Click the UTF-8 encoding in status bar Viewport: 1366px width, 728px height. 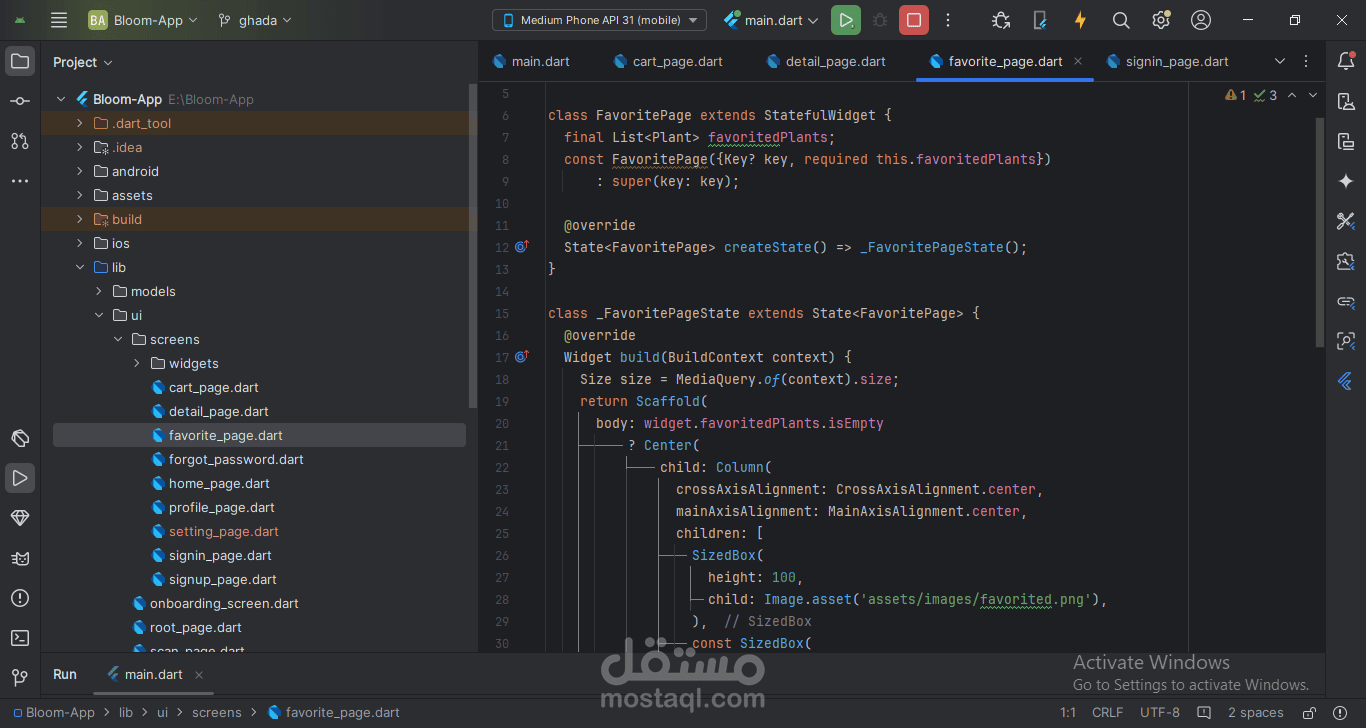pyautogui.click(x=1160, y=713)
